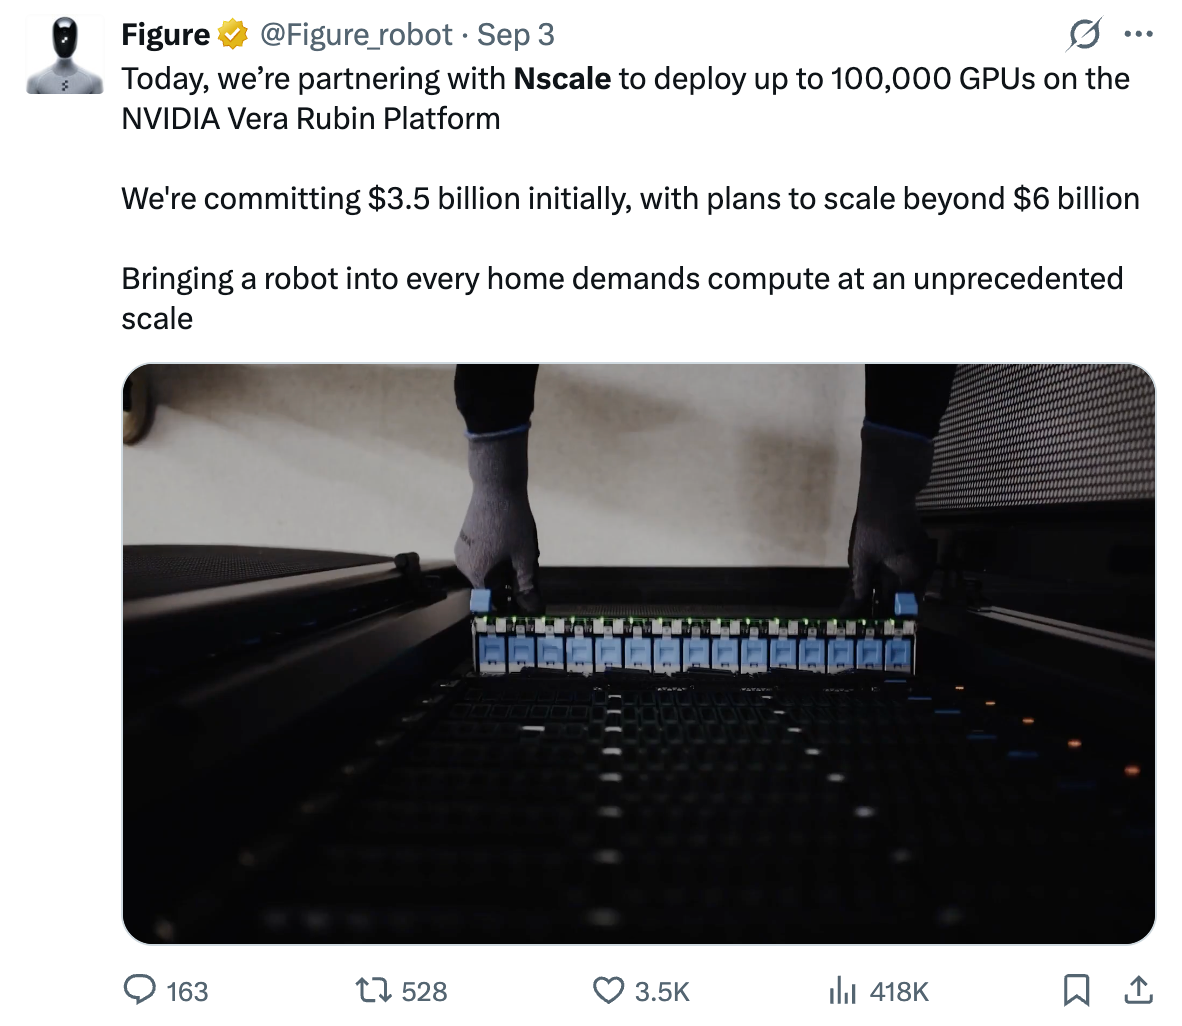1182x1026 pixels.
Task: Click the Grok explain post icon
Action: 1084,34
